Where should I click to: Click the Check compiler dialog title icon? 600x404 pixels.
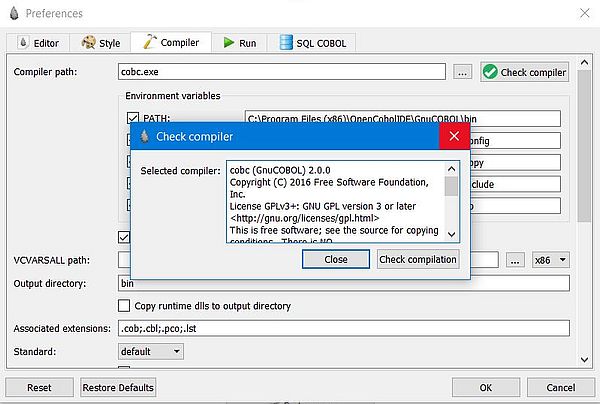[x=145, y=136]
